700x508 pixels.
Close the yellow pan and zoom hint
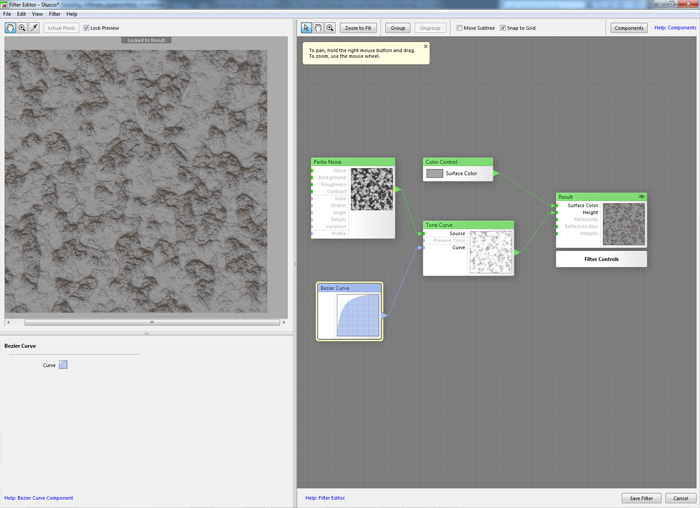point(425,46)
